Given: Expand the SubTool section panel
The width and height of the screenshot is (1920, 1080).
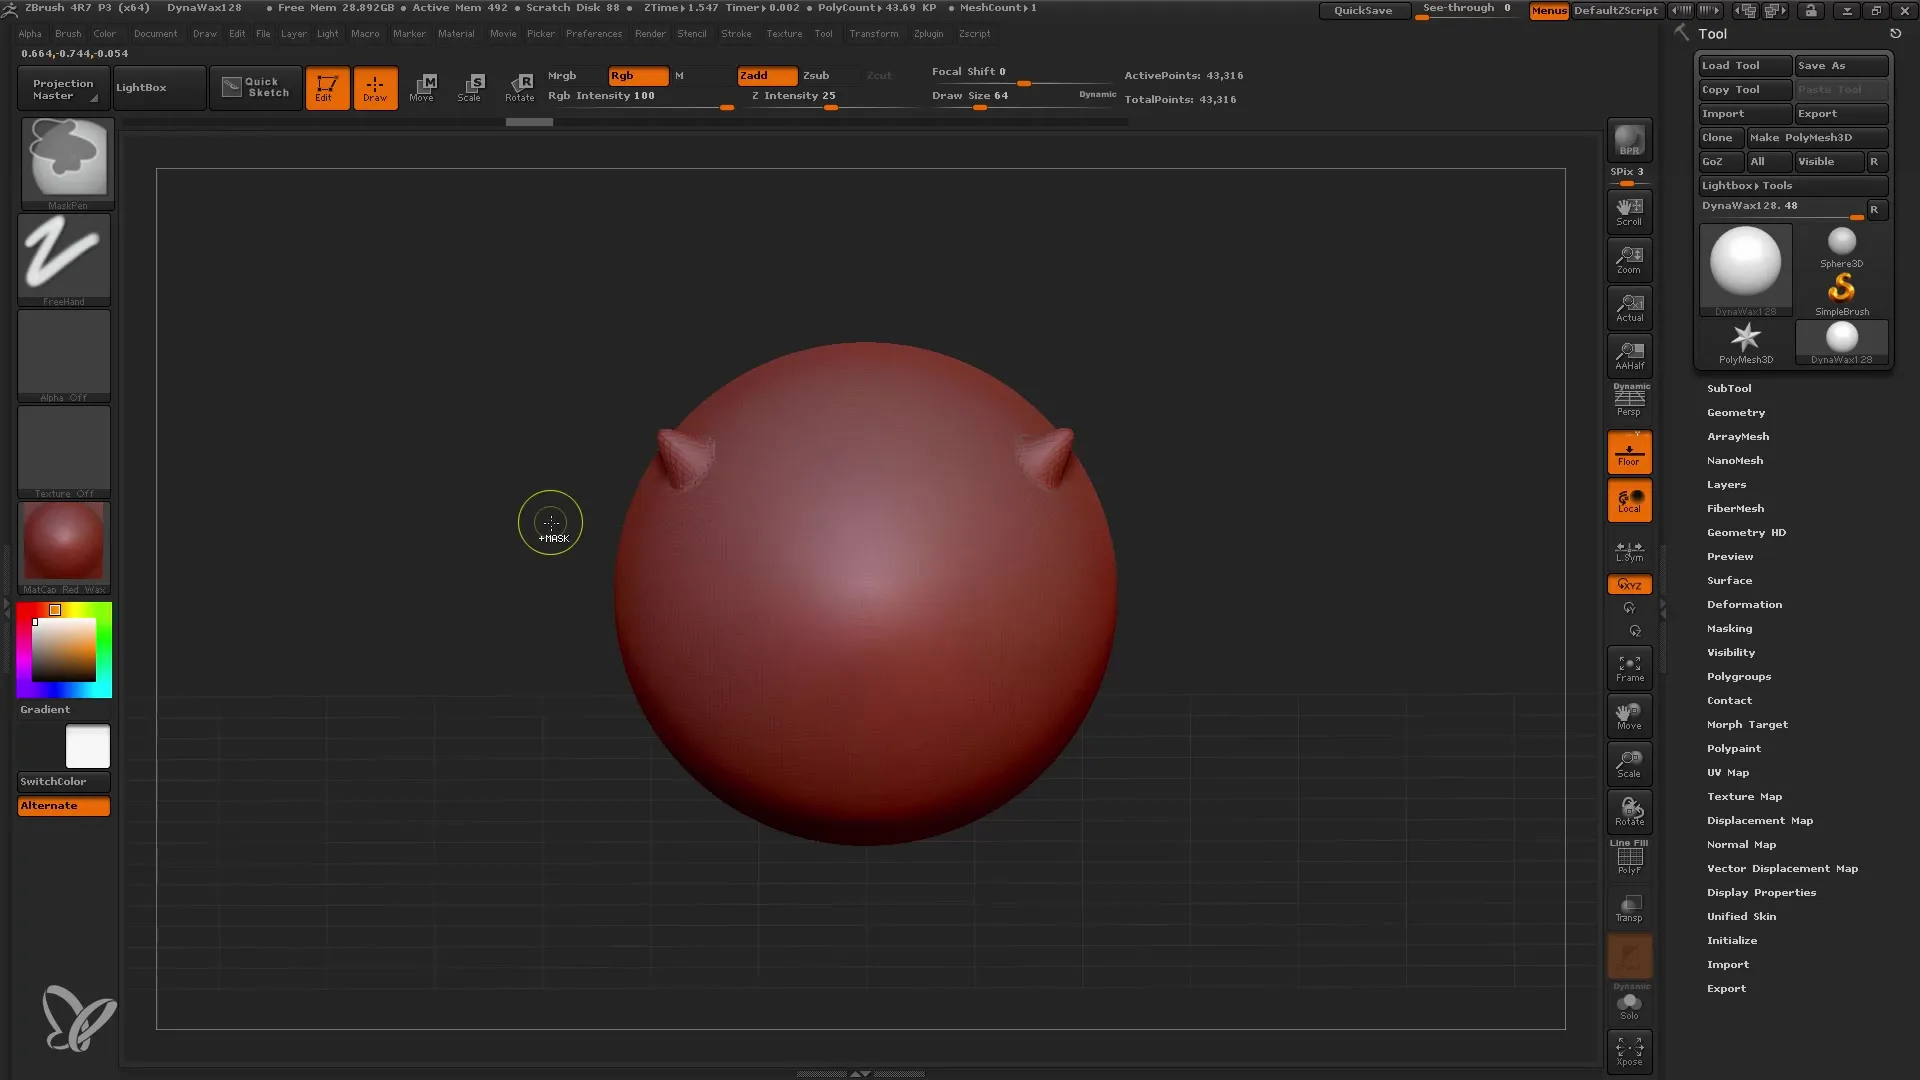Looking at the screenshot, I should pyautogui.click(x=1729, y=388).
